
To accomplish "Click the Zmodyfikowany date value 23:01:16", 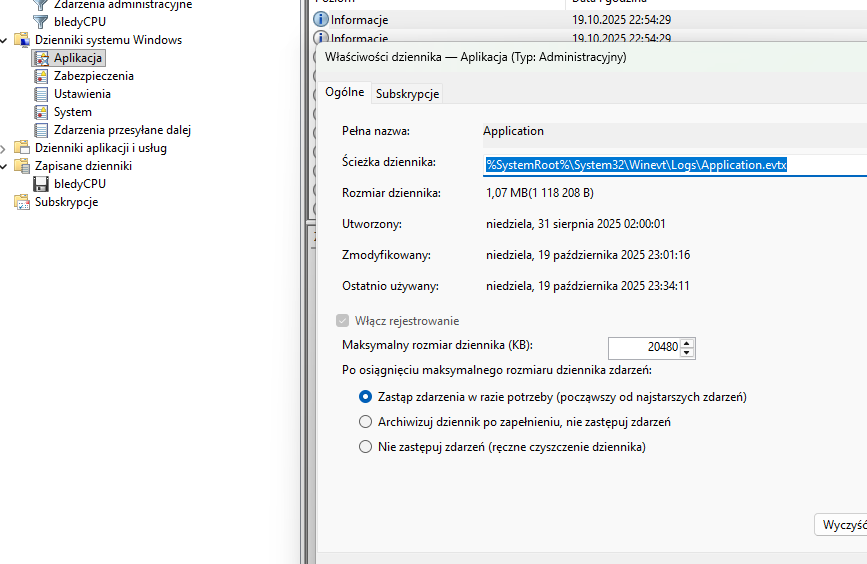I will pos(588,255).
